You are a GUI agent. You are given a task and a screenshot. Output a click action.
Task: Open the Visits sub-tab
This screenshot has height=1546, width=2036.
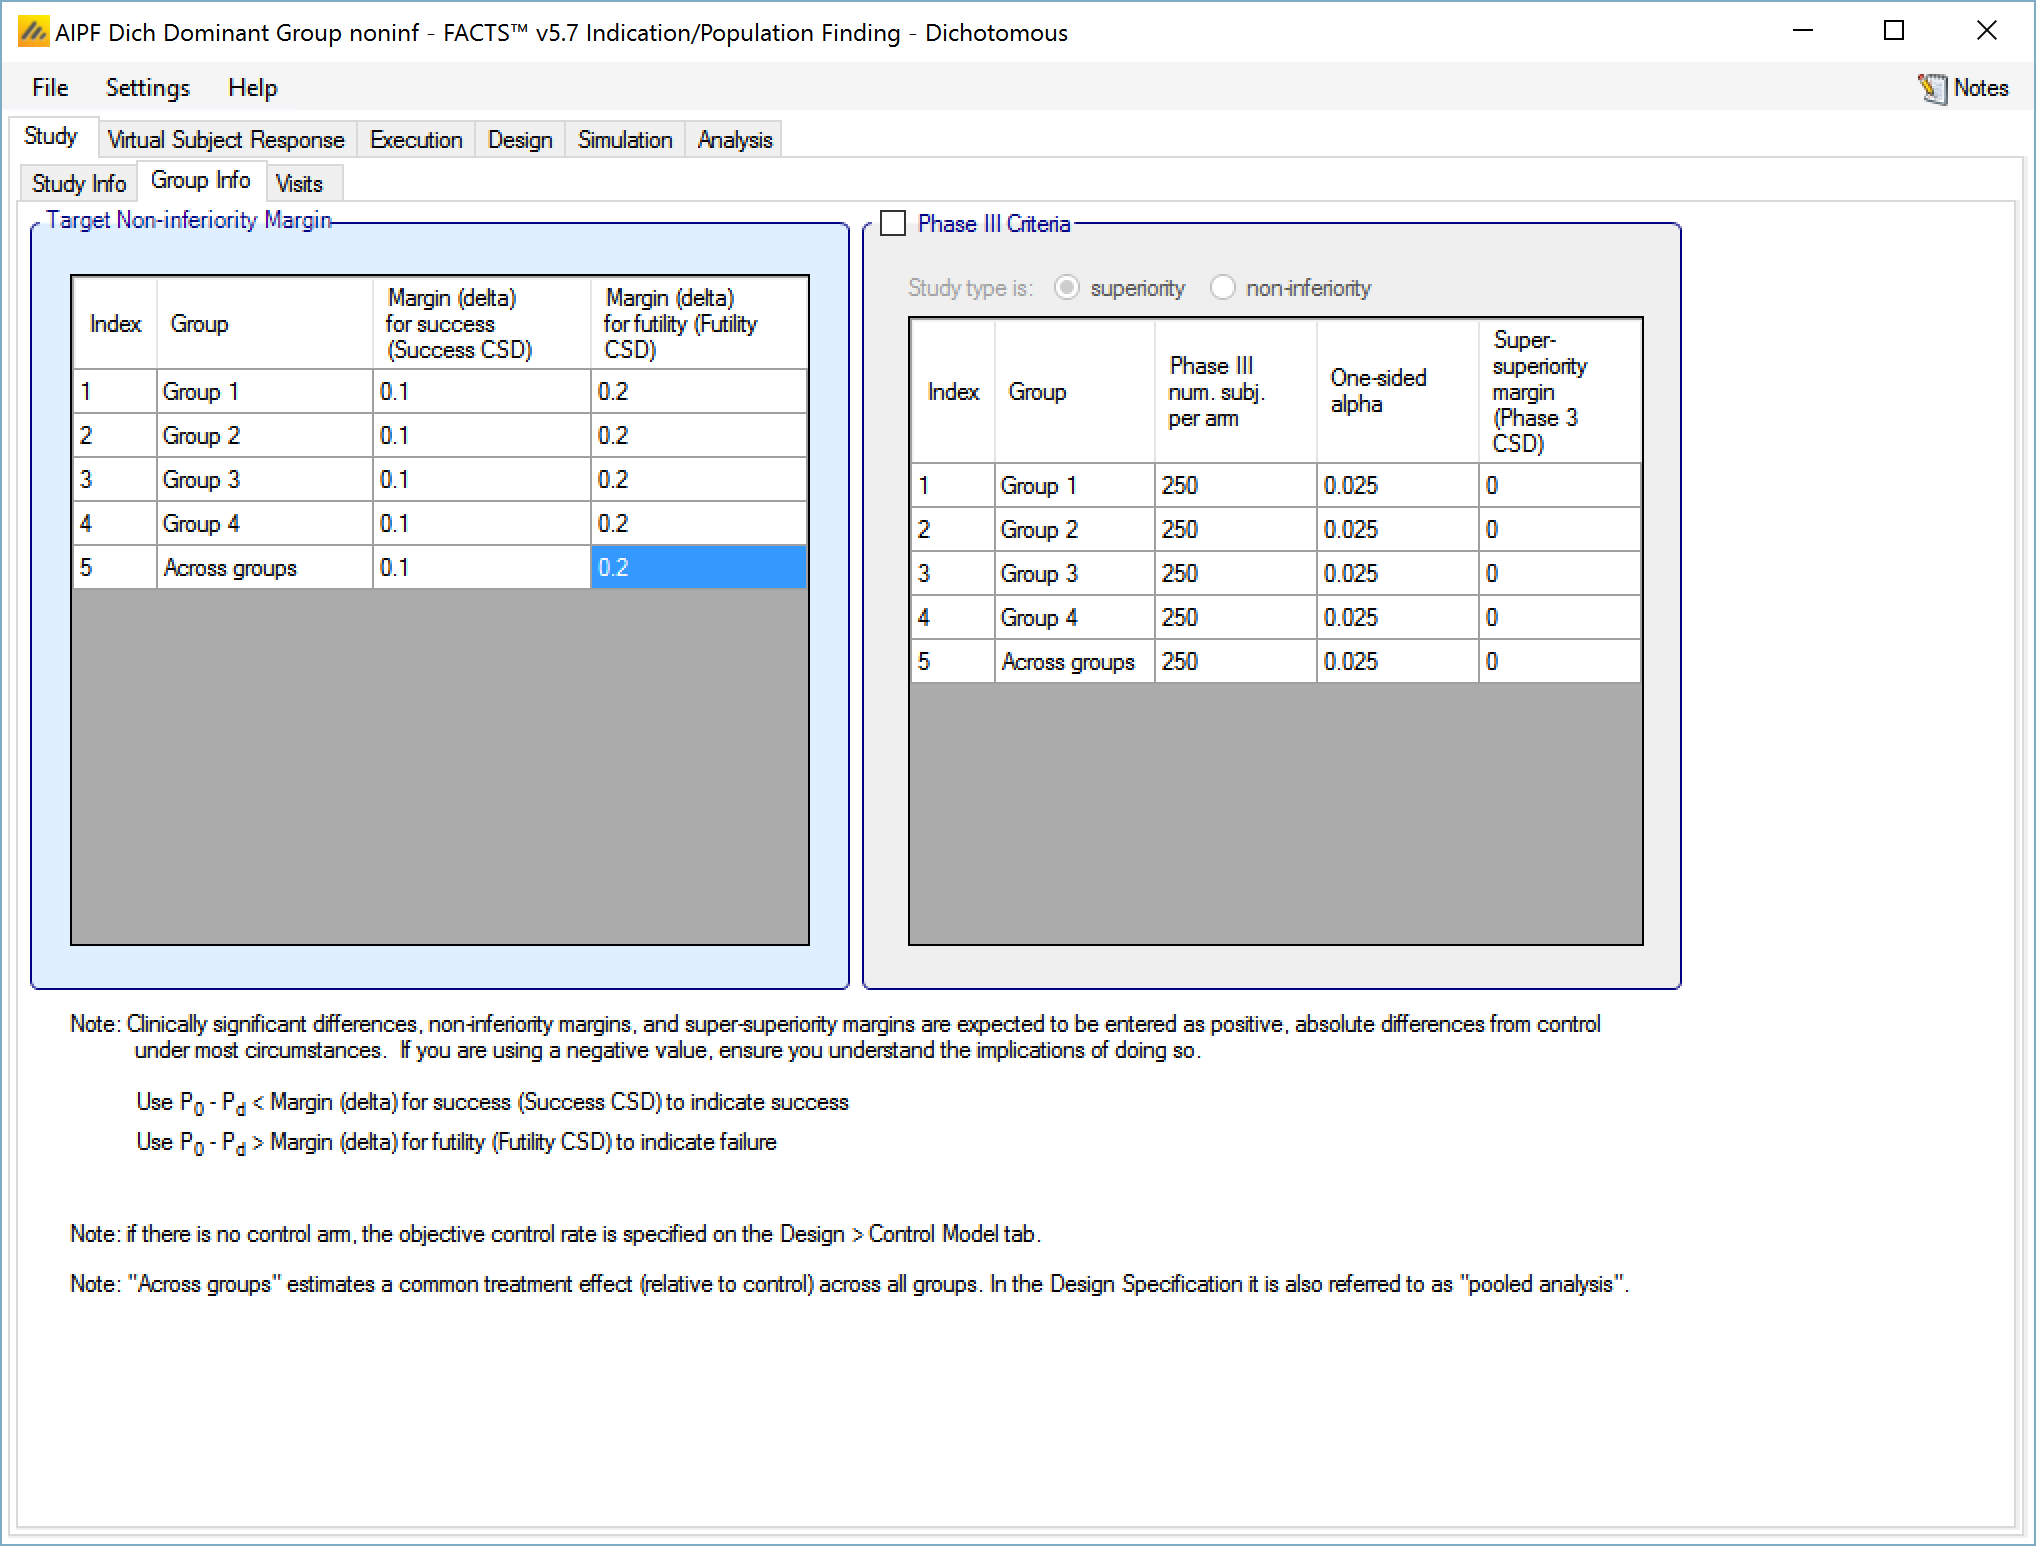[299, 184]
